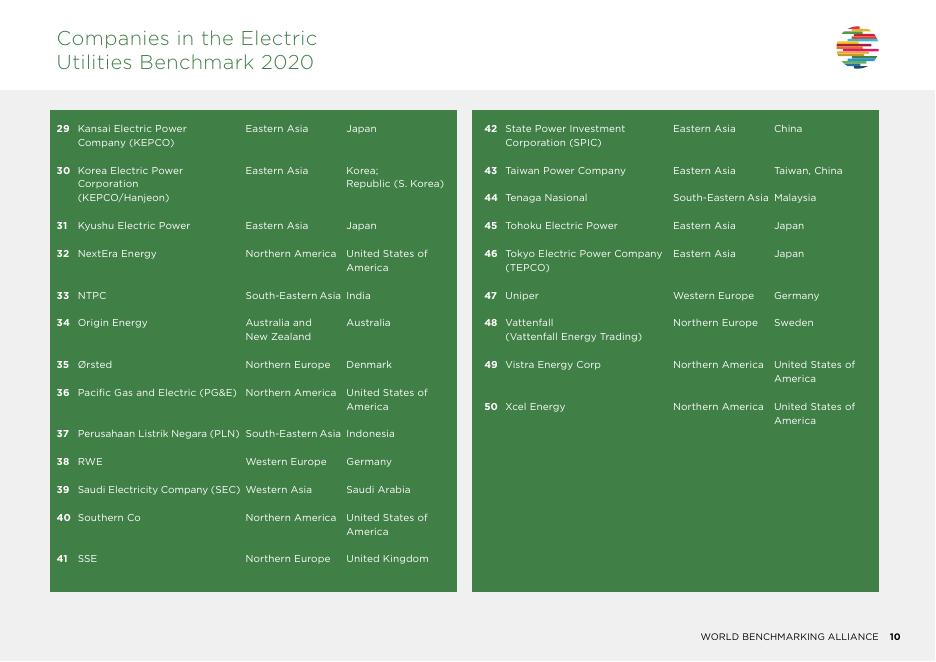This screenshot has height=662, width=936.
Task: Select 'Southern Co' company name
Action: (109, 518)
